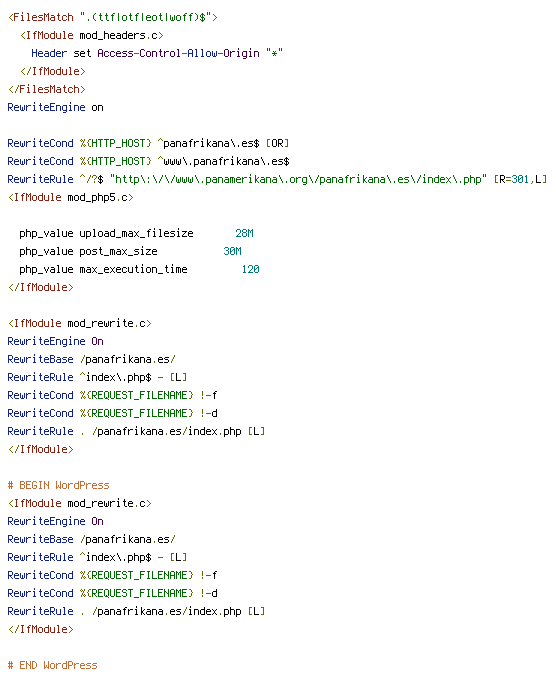
Task: Click the # BEGIN WordPress comment
Action: coord(58,485)
